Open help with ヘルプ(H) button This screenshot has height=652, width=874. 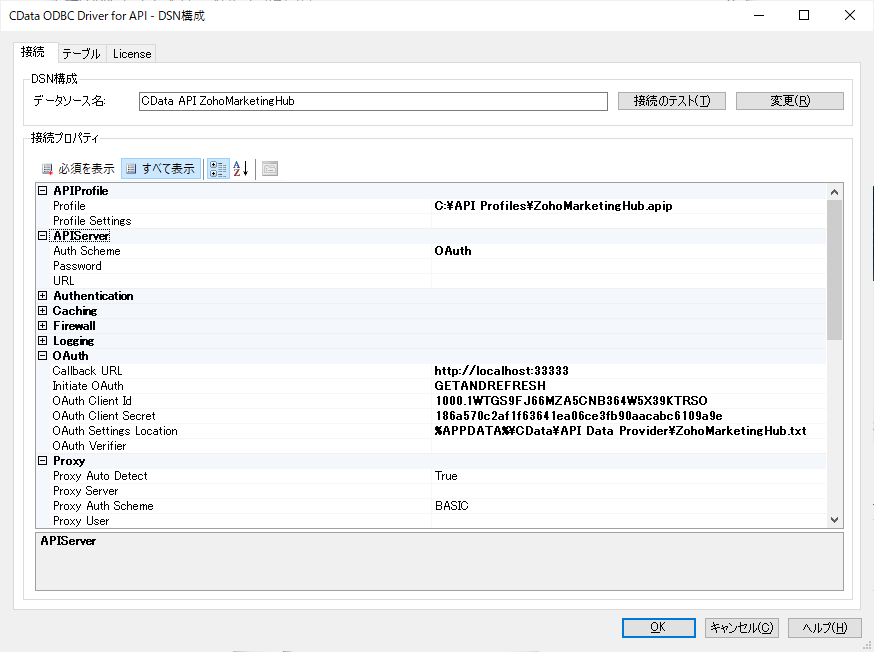(x=824, y=627)
